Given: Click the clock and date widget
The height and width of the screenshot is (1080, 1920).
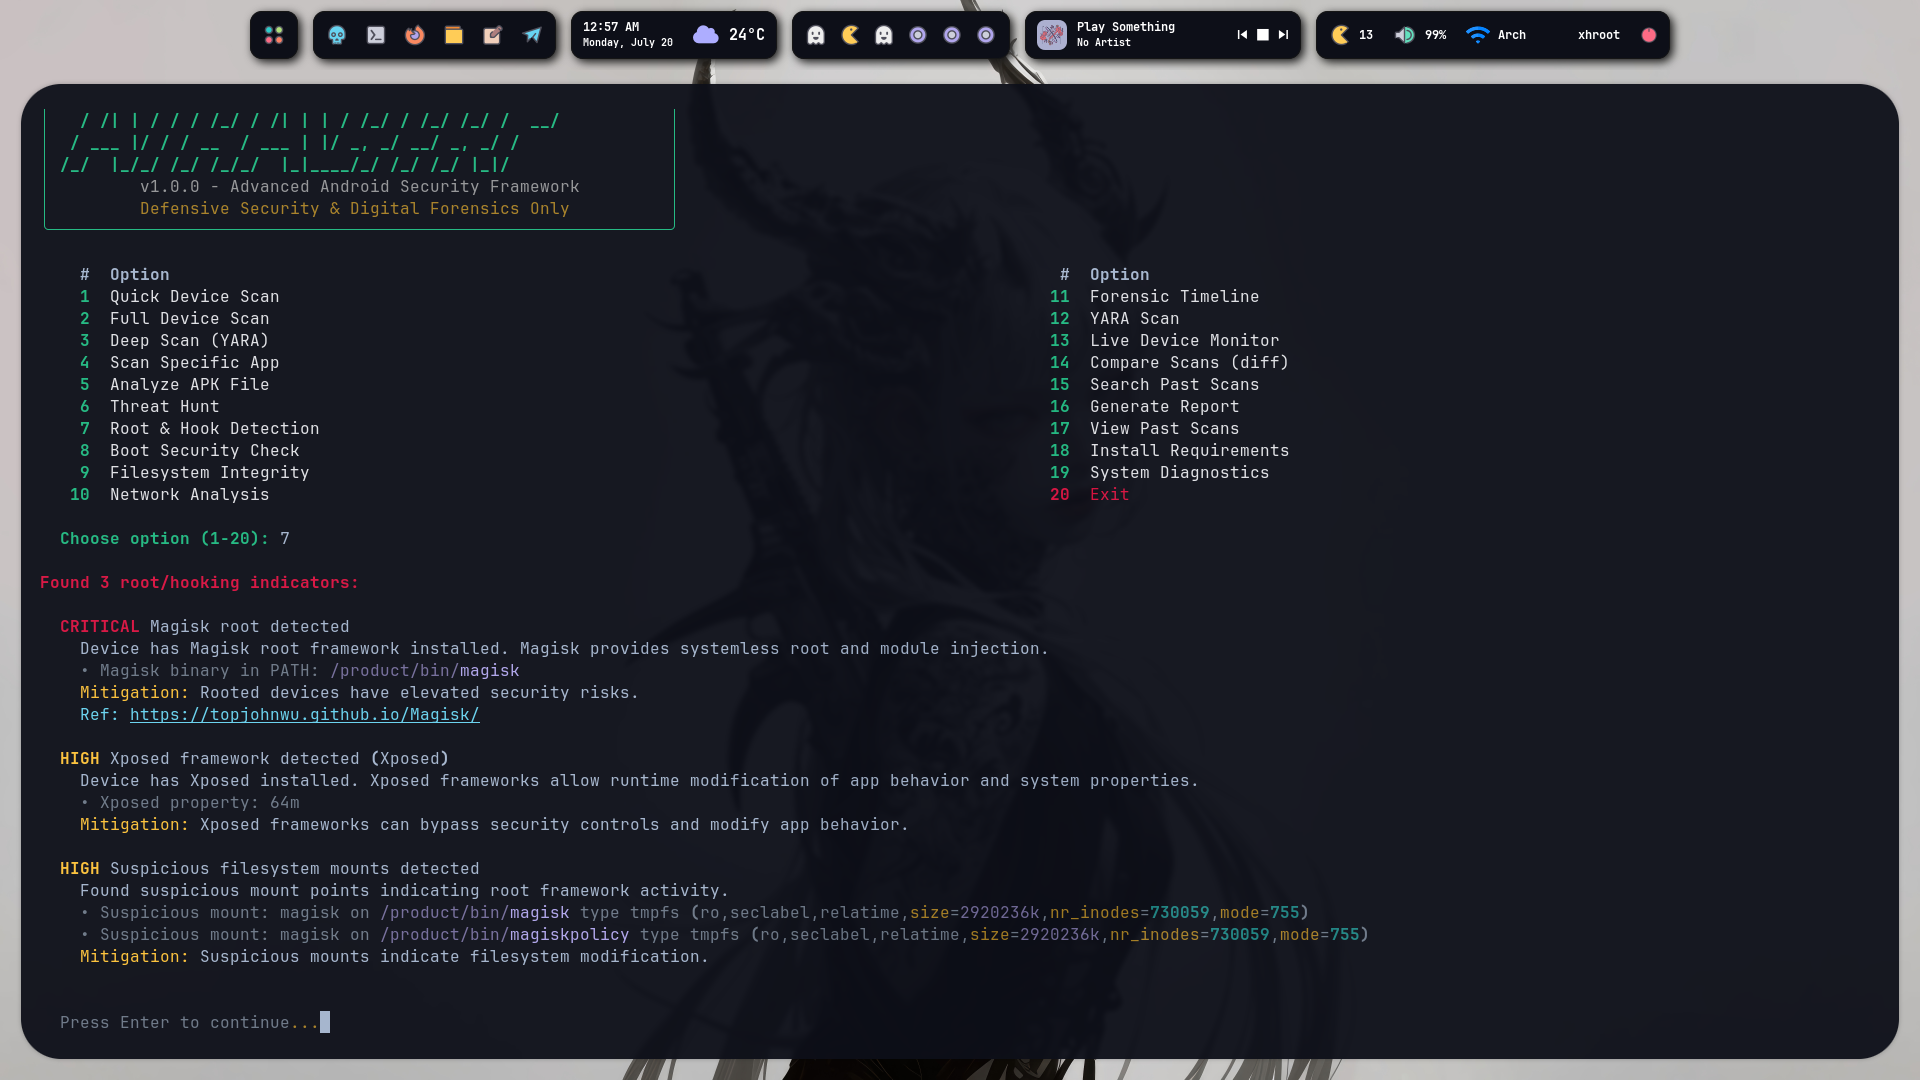Looking at the screenshot, I should point(628,35).
